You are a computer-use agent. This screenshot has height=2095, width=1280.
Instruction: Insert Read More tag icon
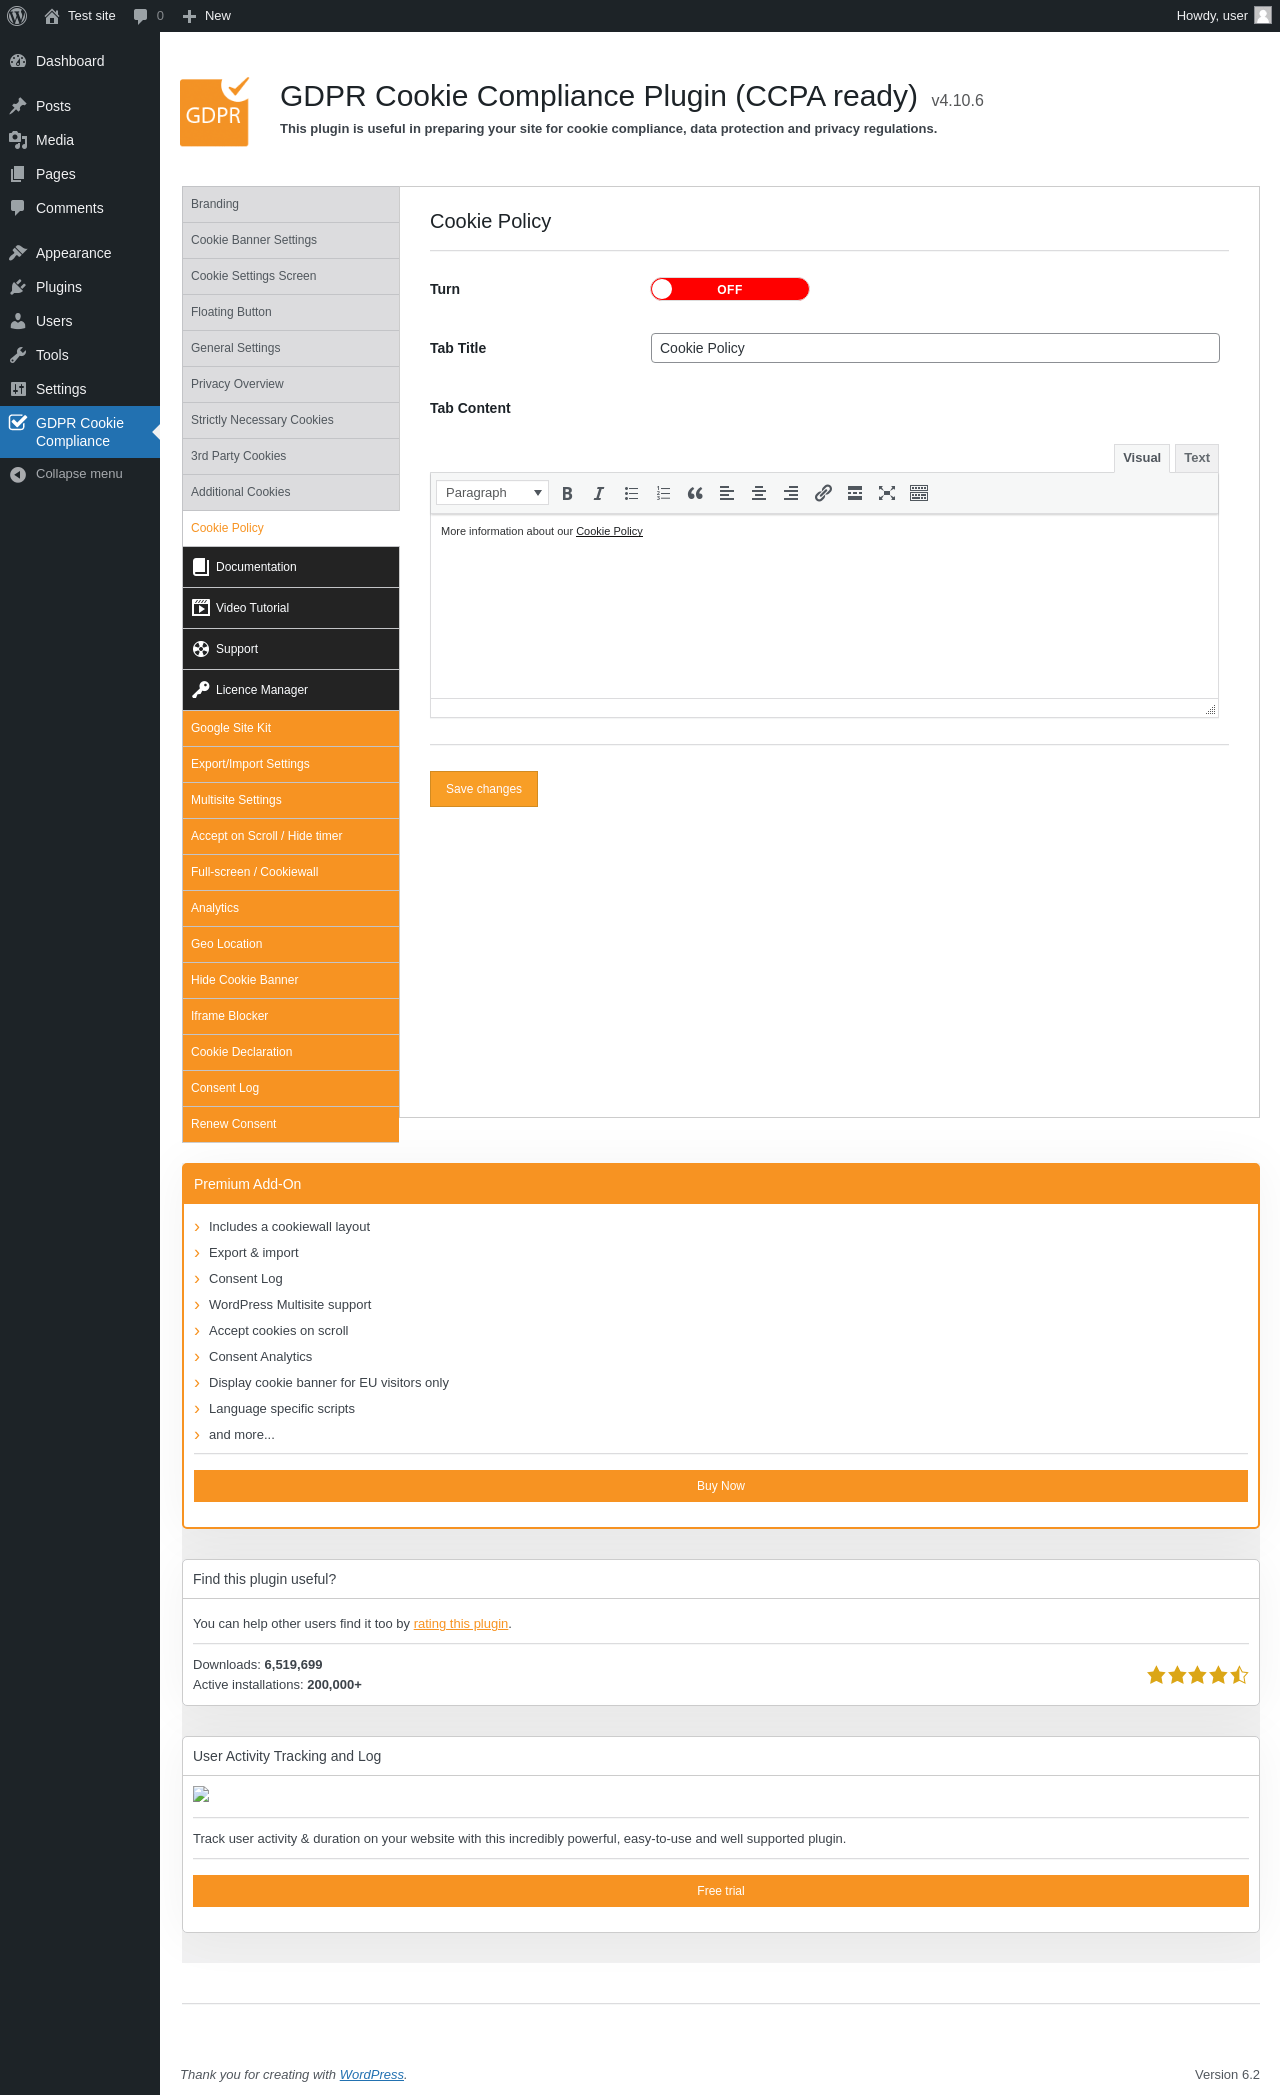855,493
